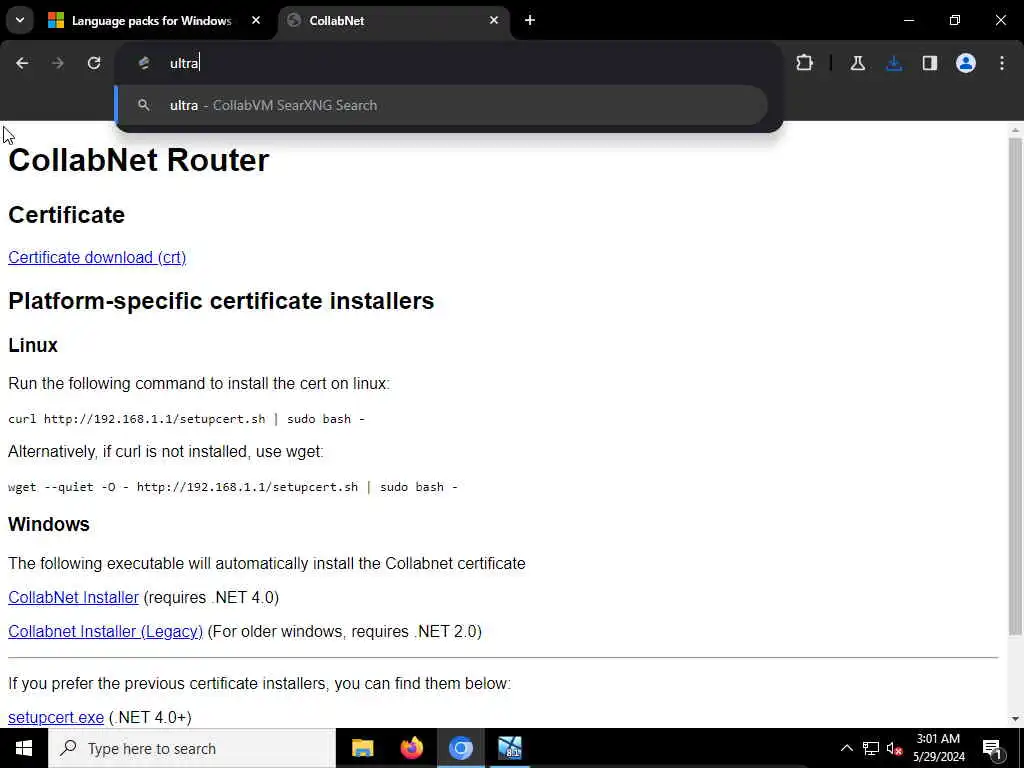
Task: Click the 'Certificate' heading
Action: coord(67,215)
